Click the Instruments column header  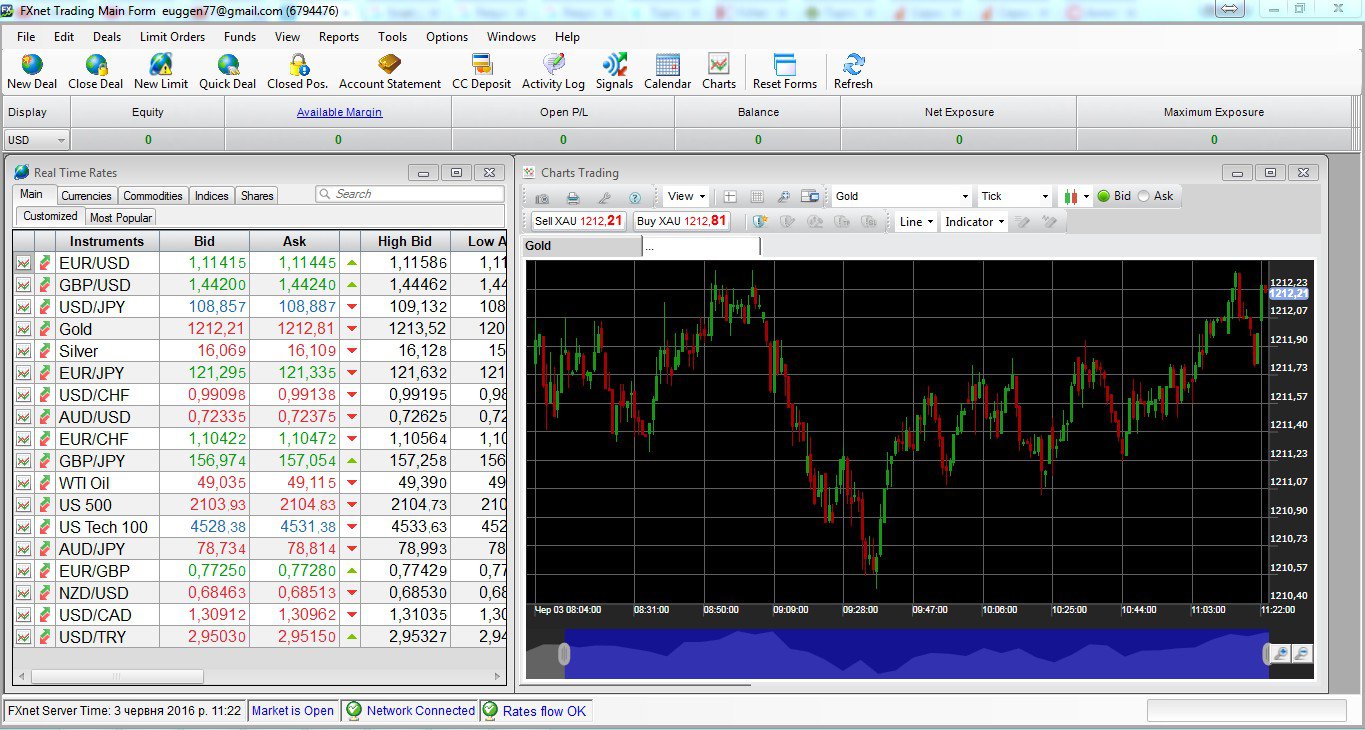tap(107, 241)
